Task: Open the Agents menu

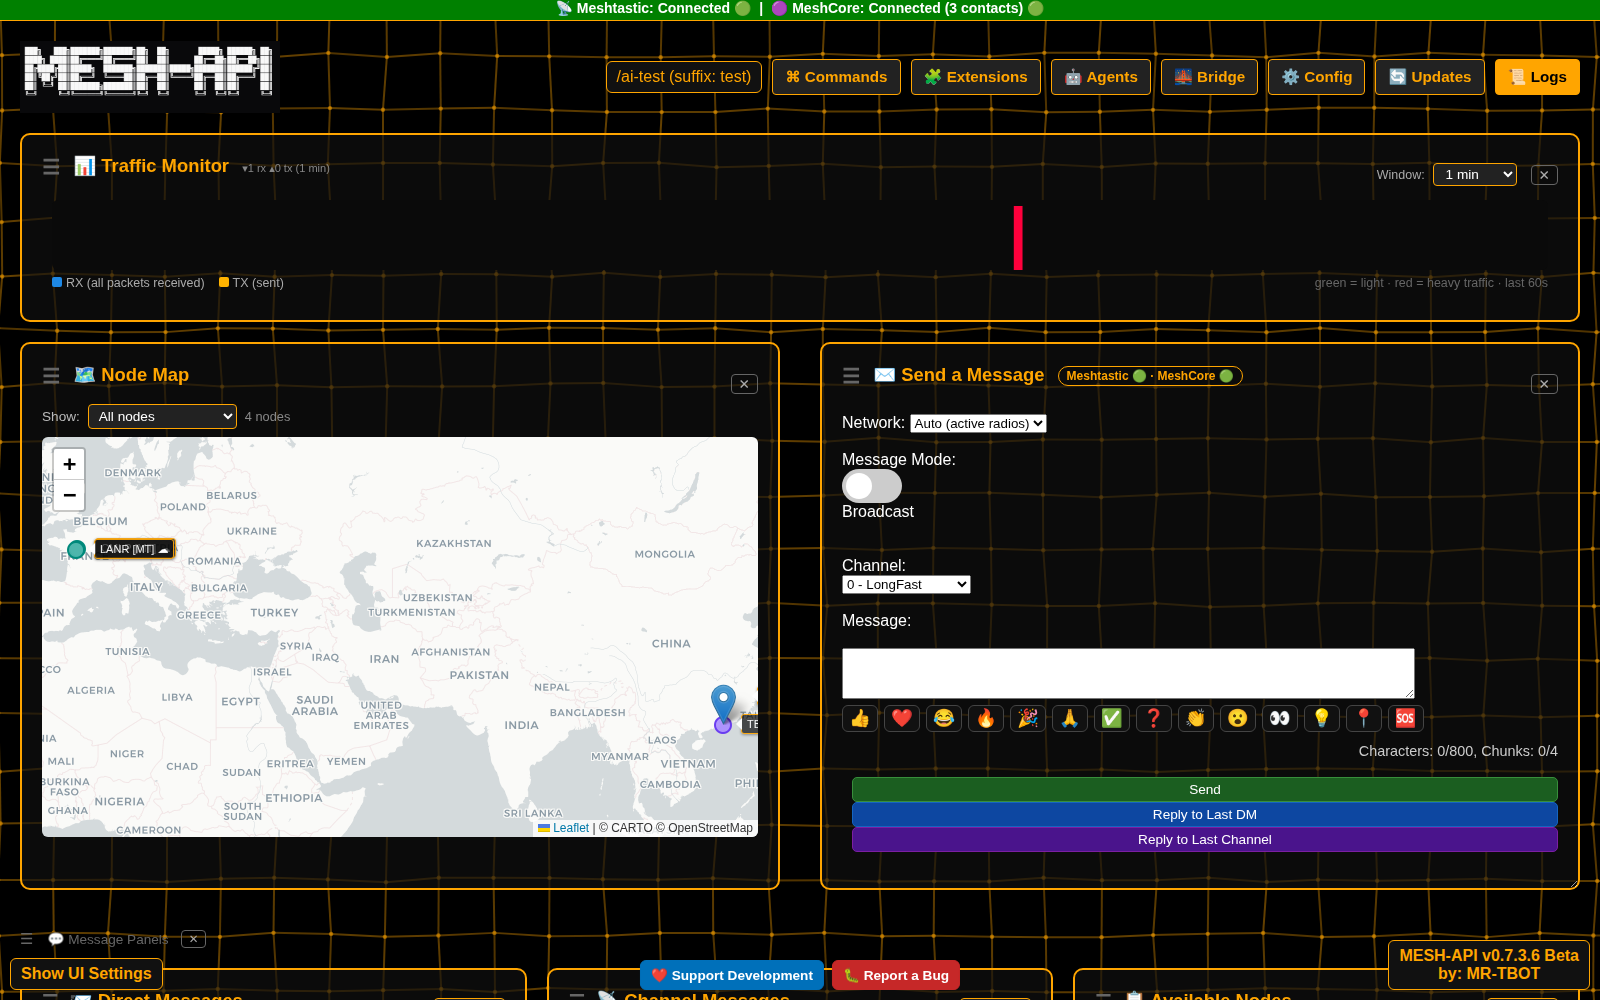Action: [x=1101, y=77]
